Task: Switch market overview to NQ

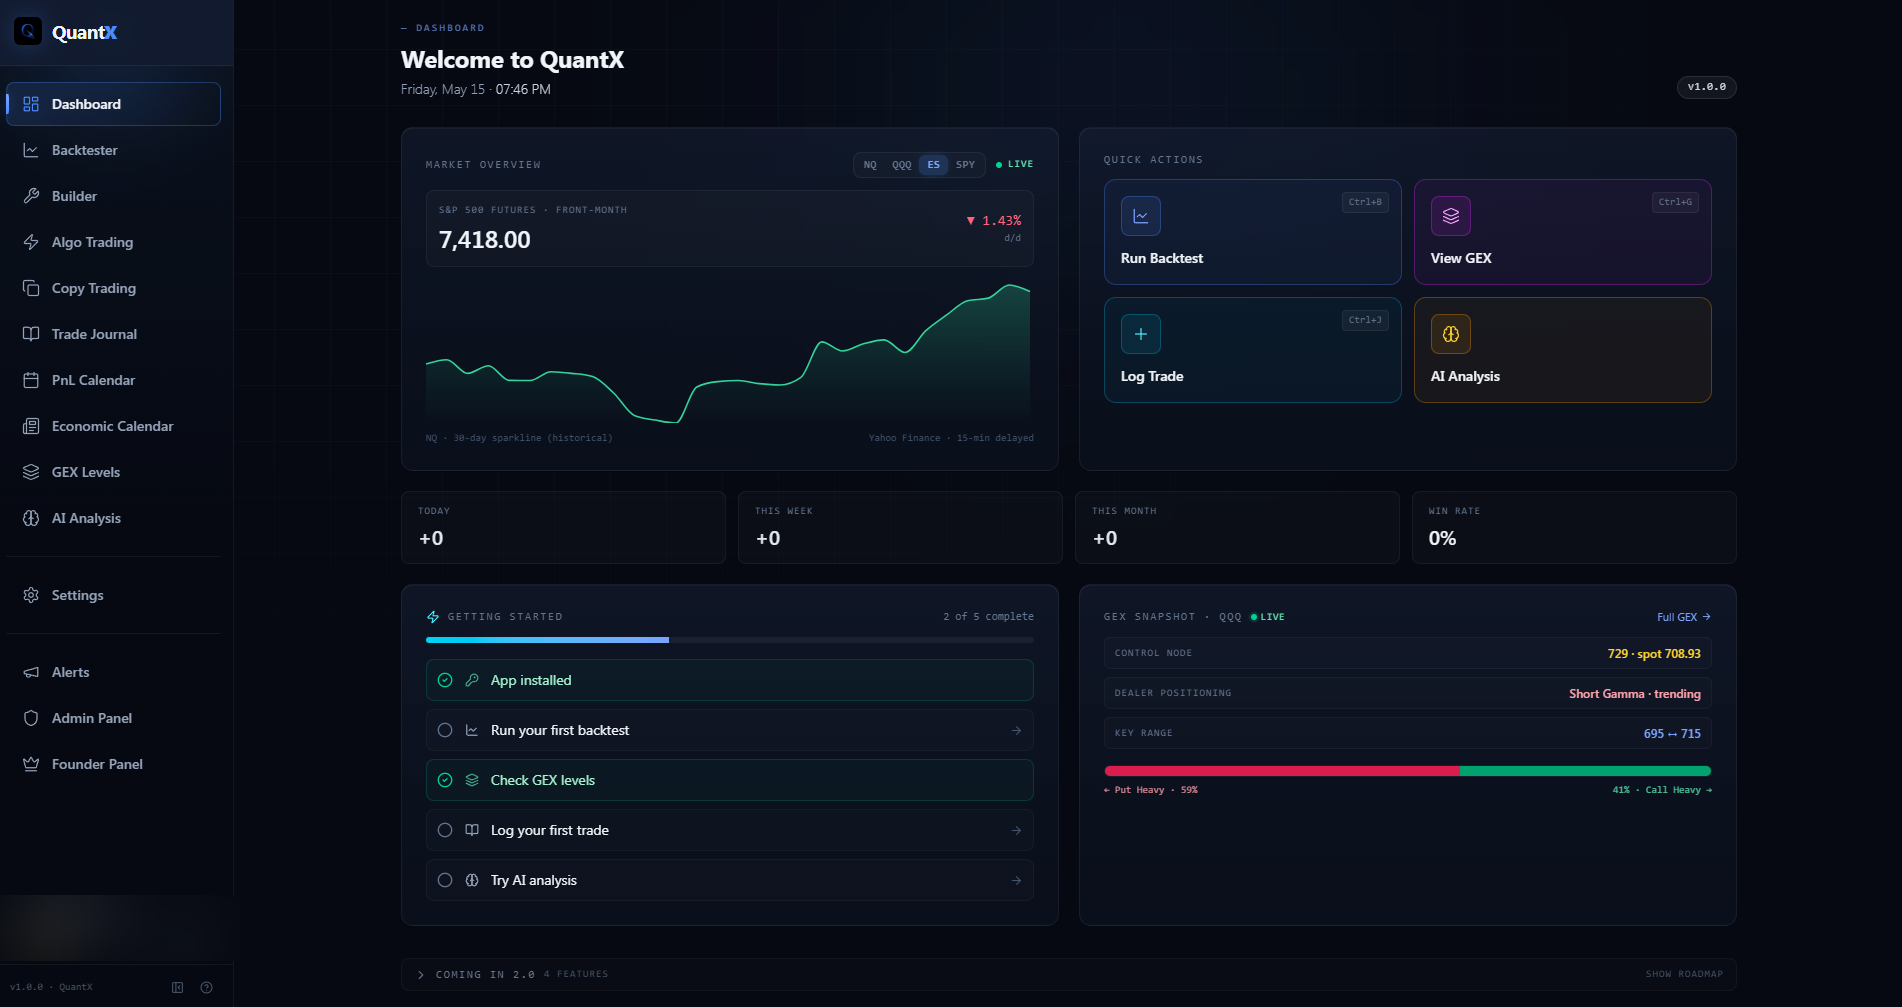Action: coord(870,165)
